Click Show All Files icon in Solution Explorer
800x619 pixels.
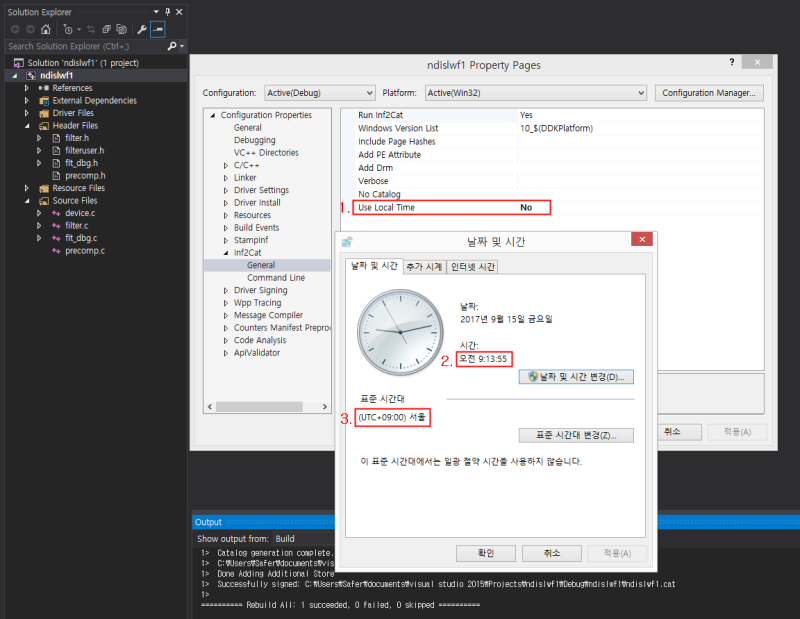[x=121, y=30]
